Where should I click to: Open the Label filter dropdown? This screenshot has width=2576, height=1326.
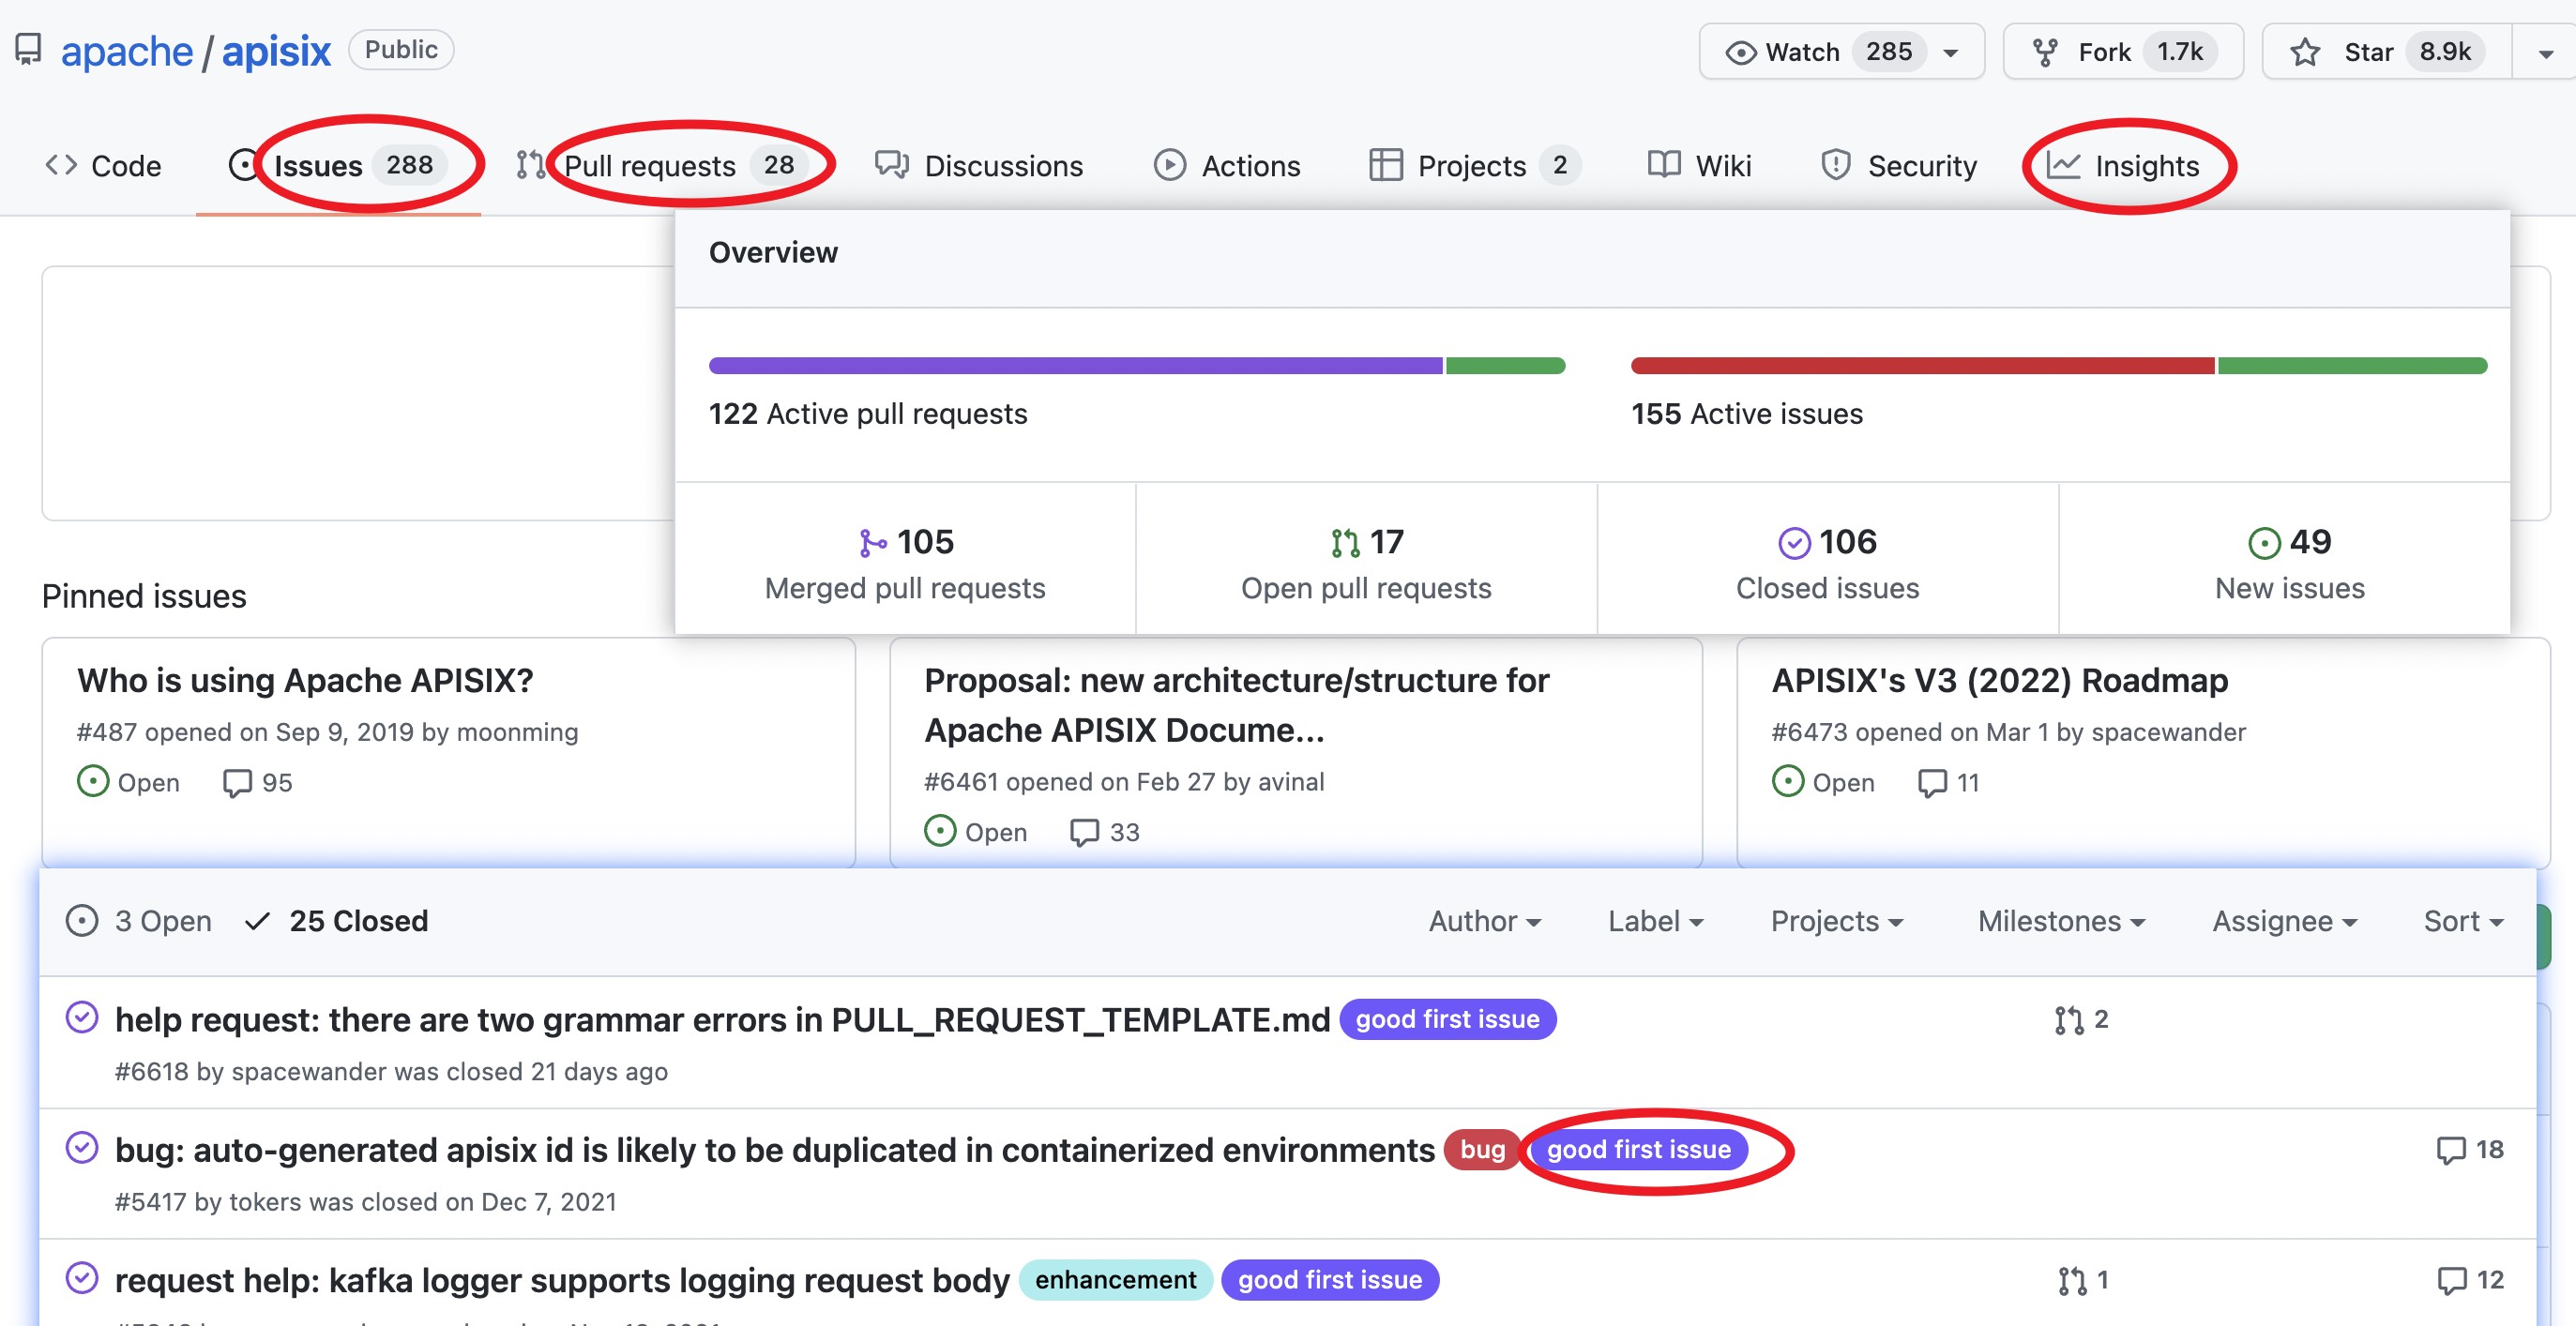click(1655, 920)
